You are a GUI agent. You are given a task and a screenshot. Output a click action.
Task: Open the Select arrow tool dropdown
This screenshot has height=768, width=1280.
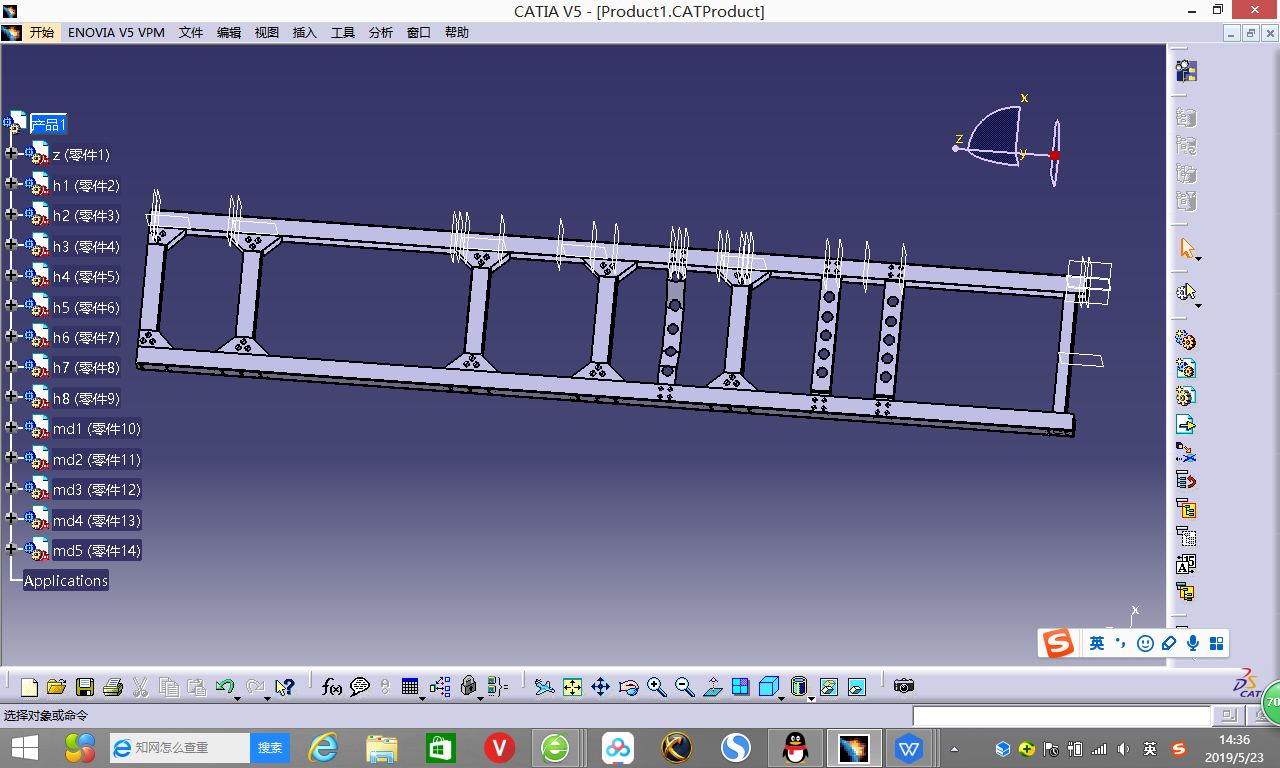1198,259
